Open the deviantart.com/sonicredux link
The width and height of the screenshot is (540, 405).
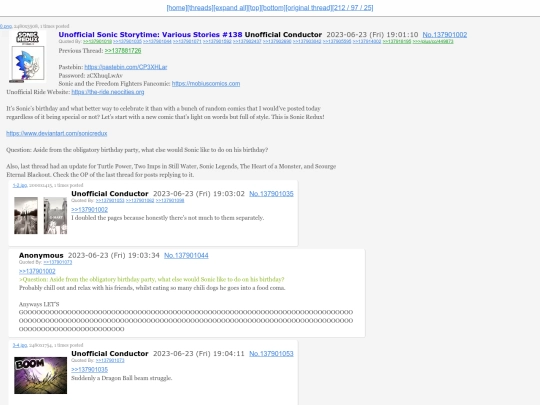point(56,133)
